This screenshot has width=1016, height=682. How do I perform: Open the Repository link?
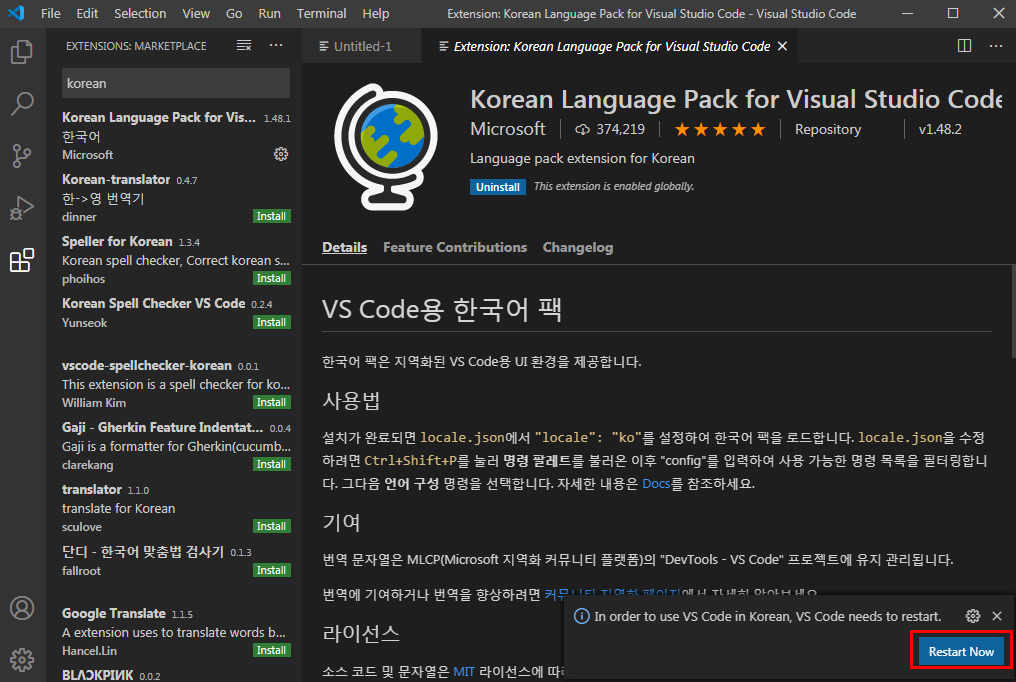pos(828,130)
